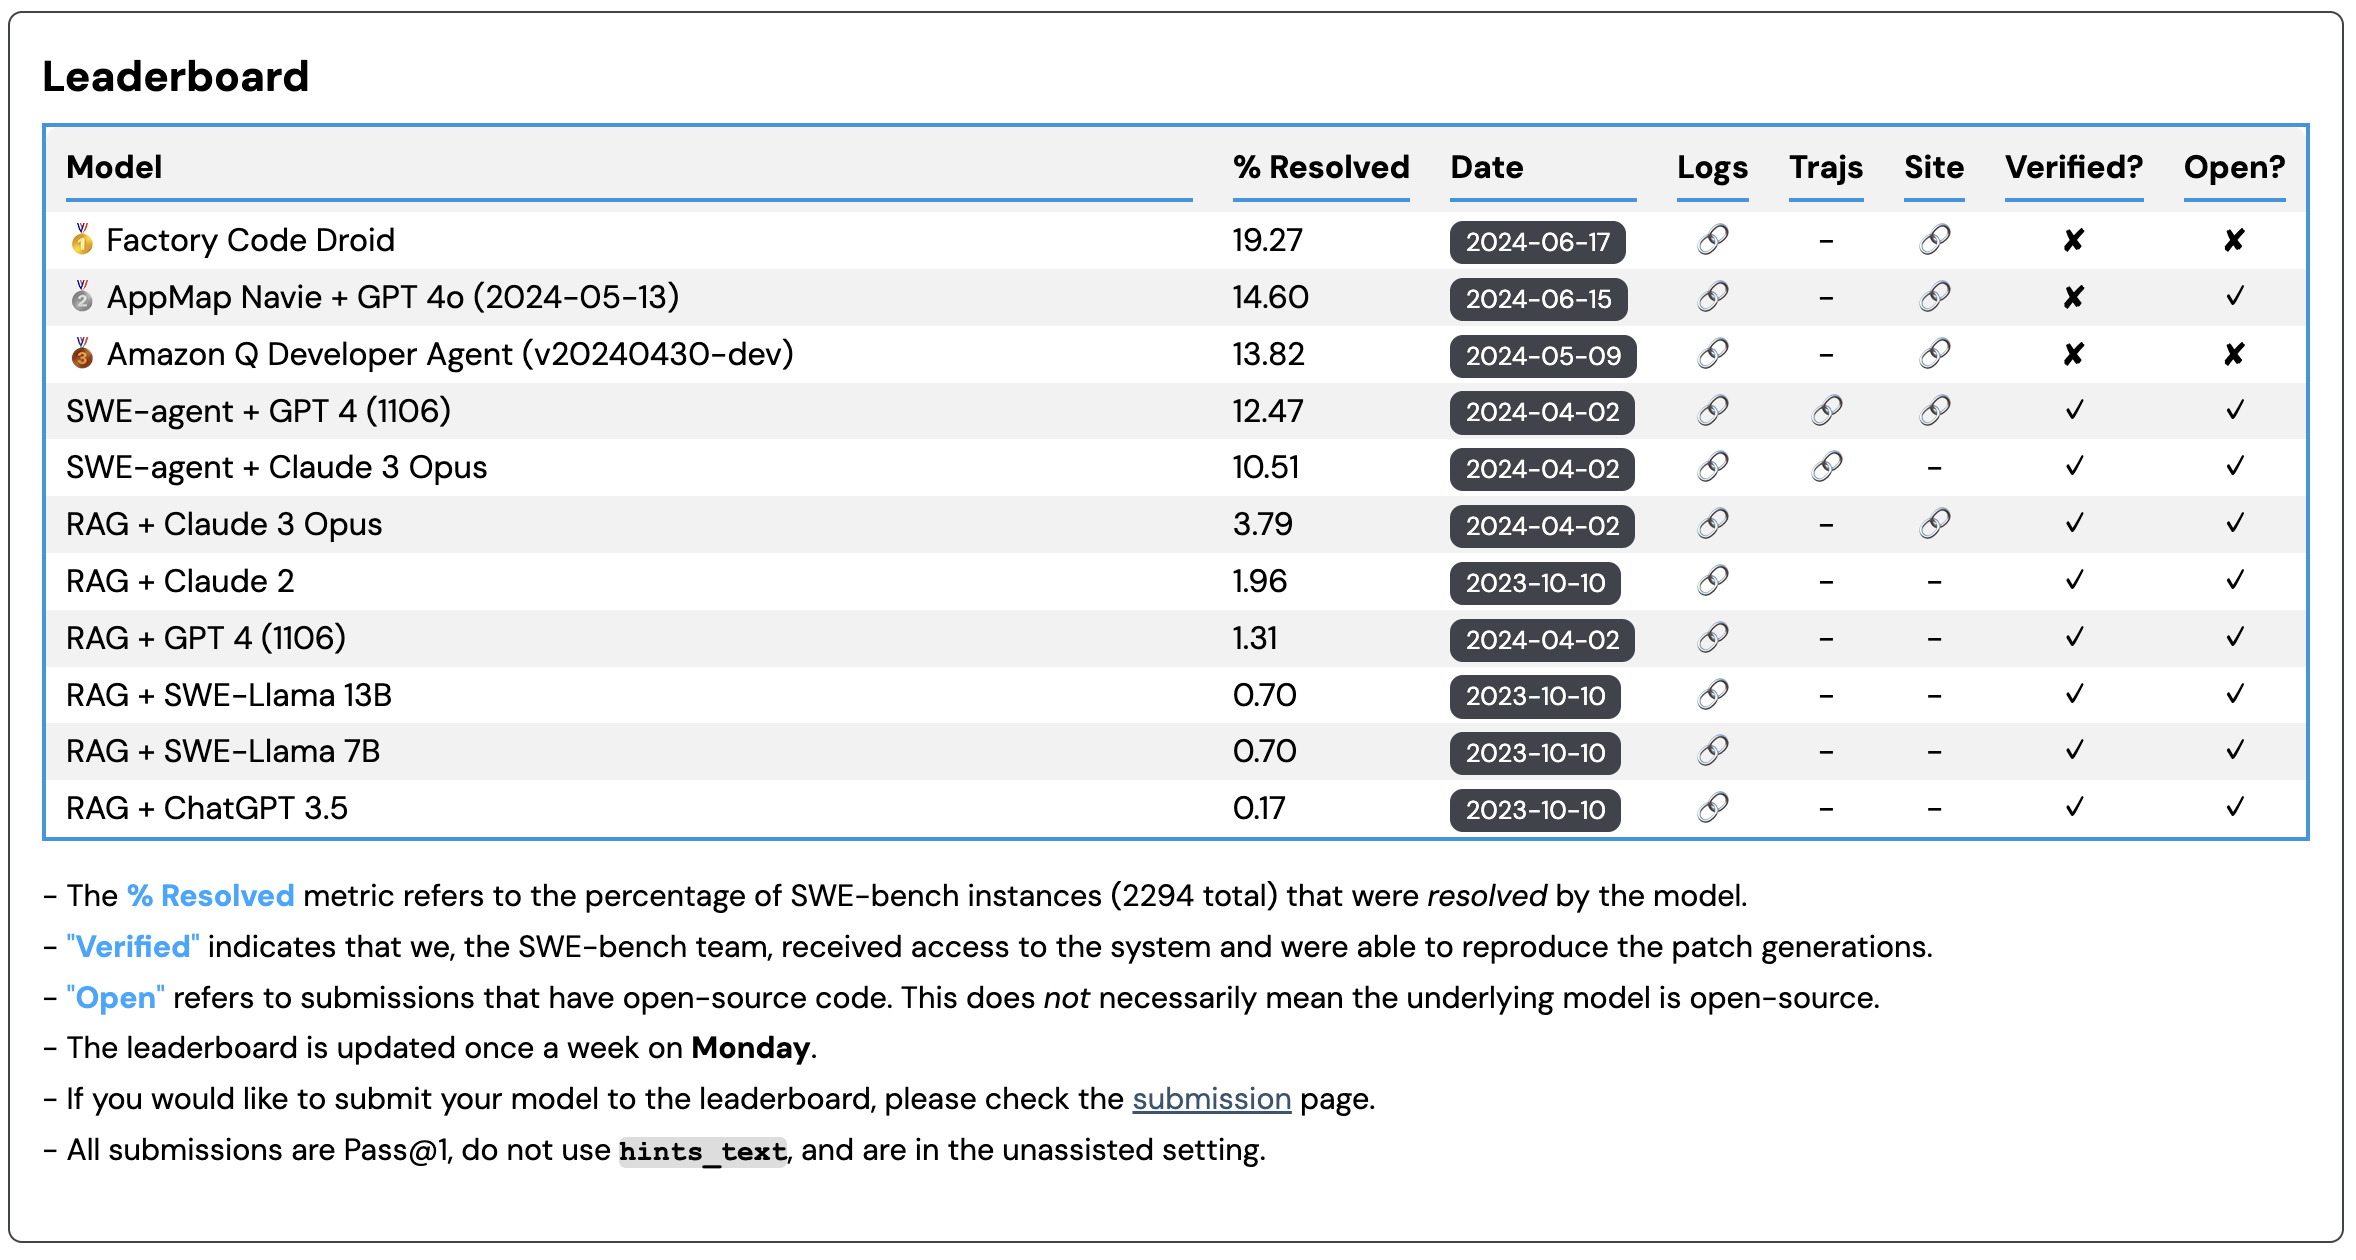This screenshot has height=1260, width=2356.
Task: Open the site link for Amazon Q Developer Agent
Action: click(x=1934, y=354)
